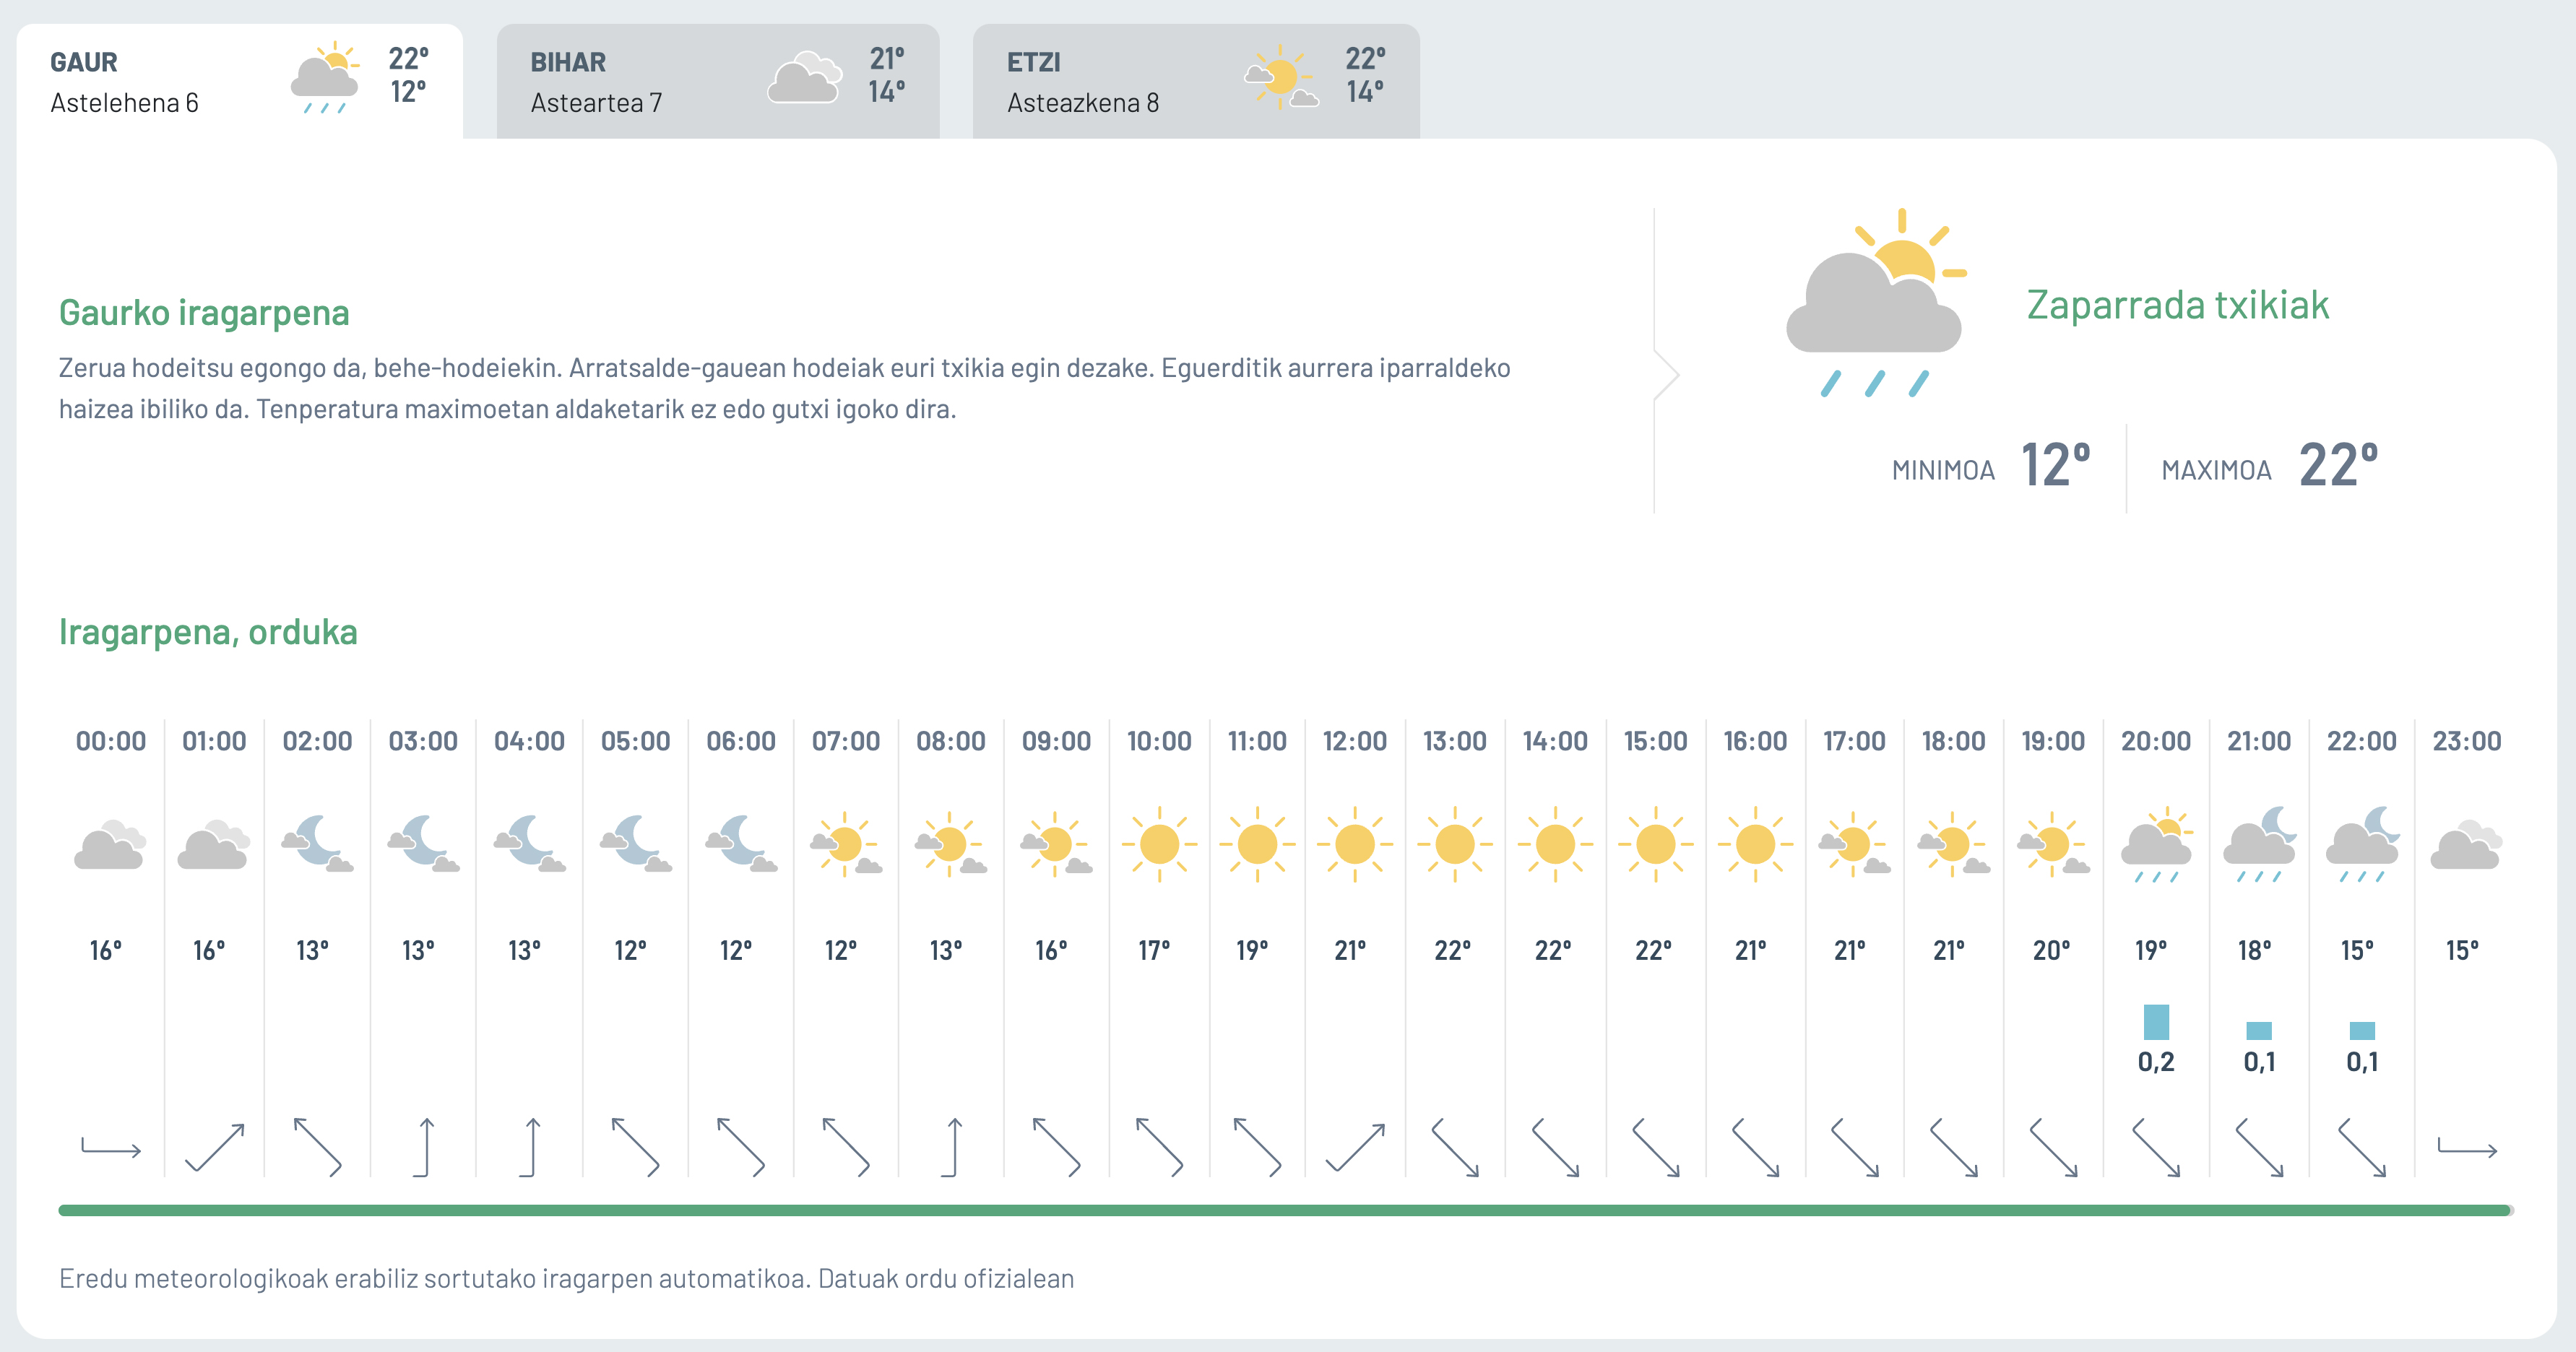
Task: Click the 05:00 hour label
Action: tap(636, 741)
